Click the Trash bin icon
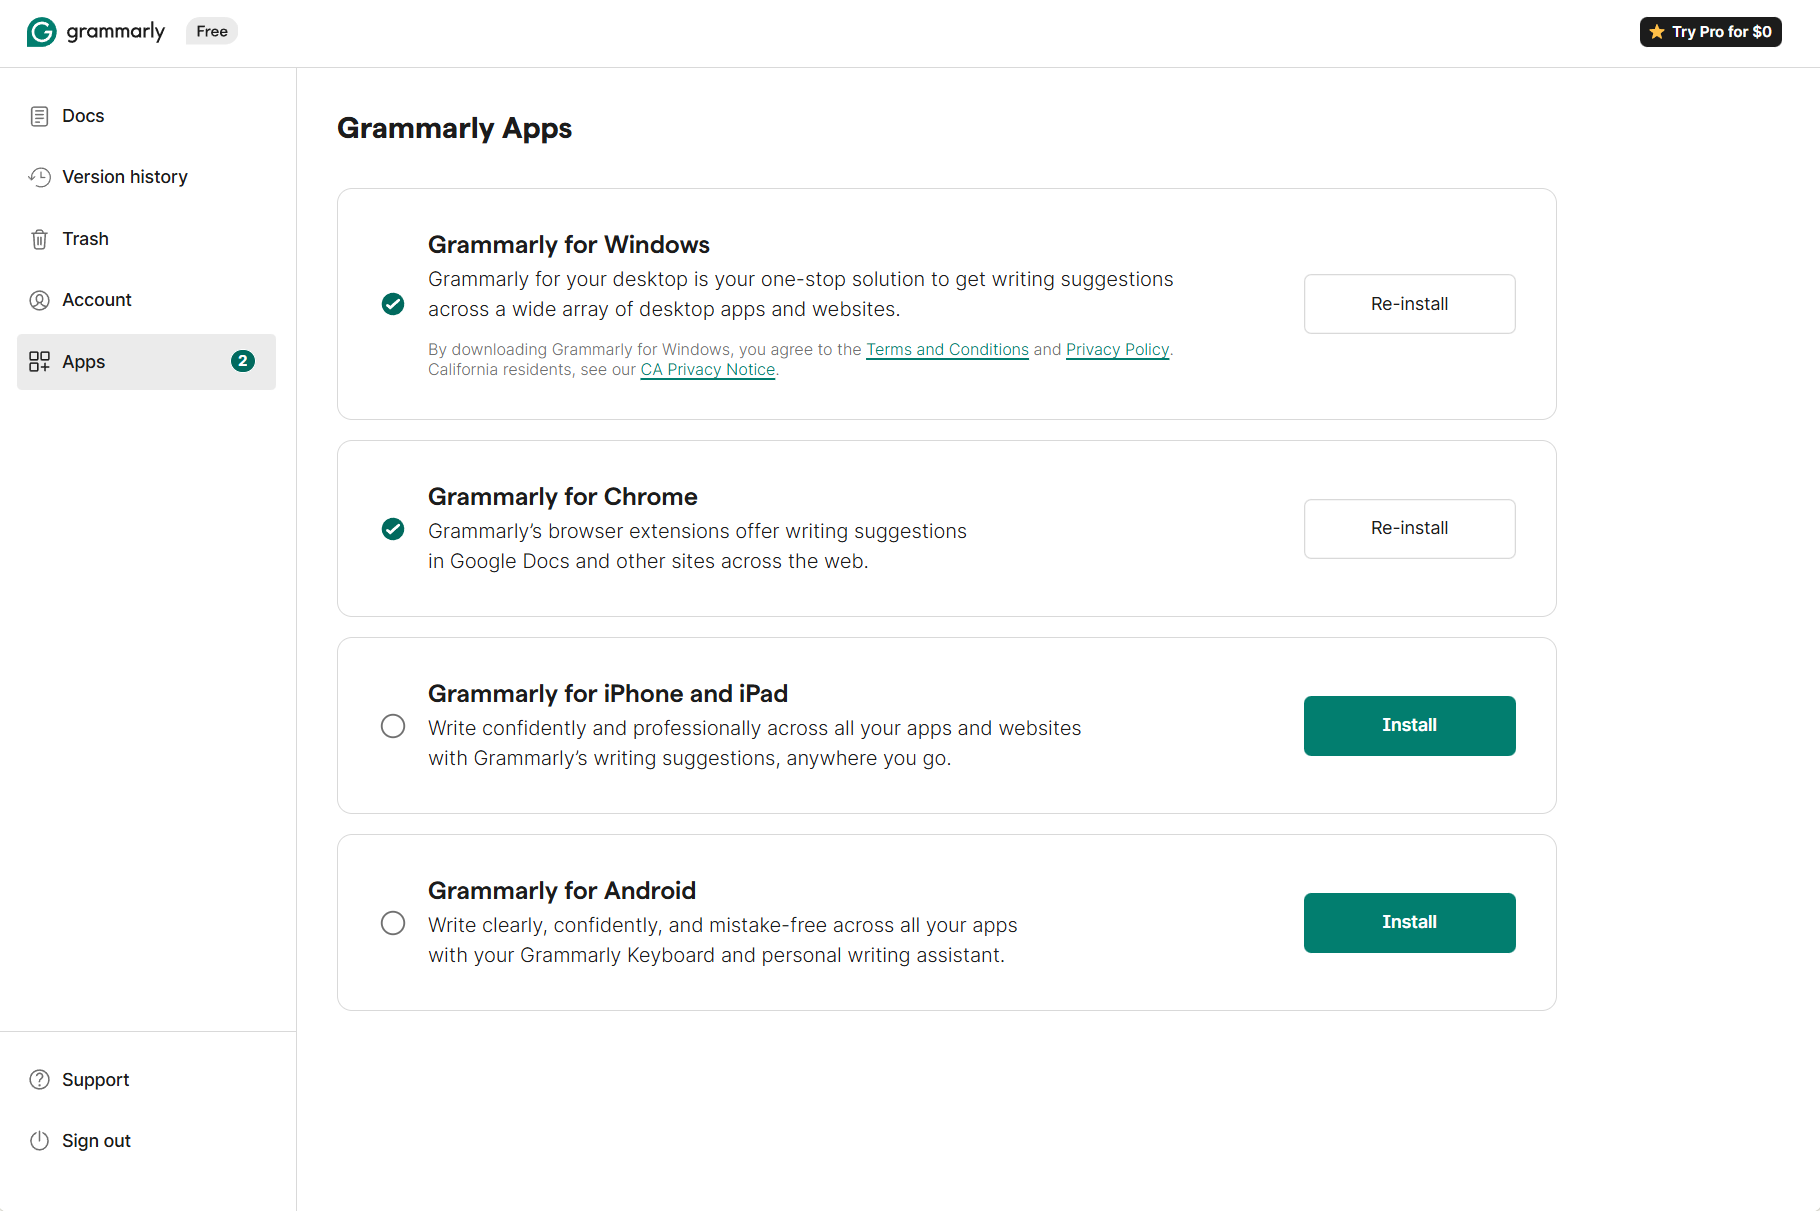Viewport: 1820px width, 1211px height. (x=39, y=239)
